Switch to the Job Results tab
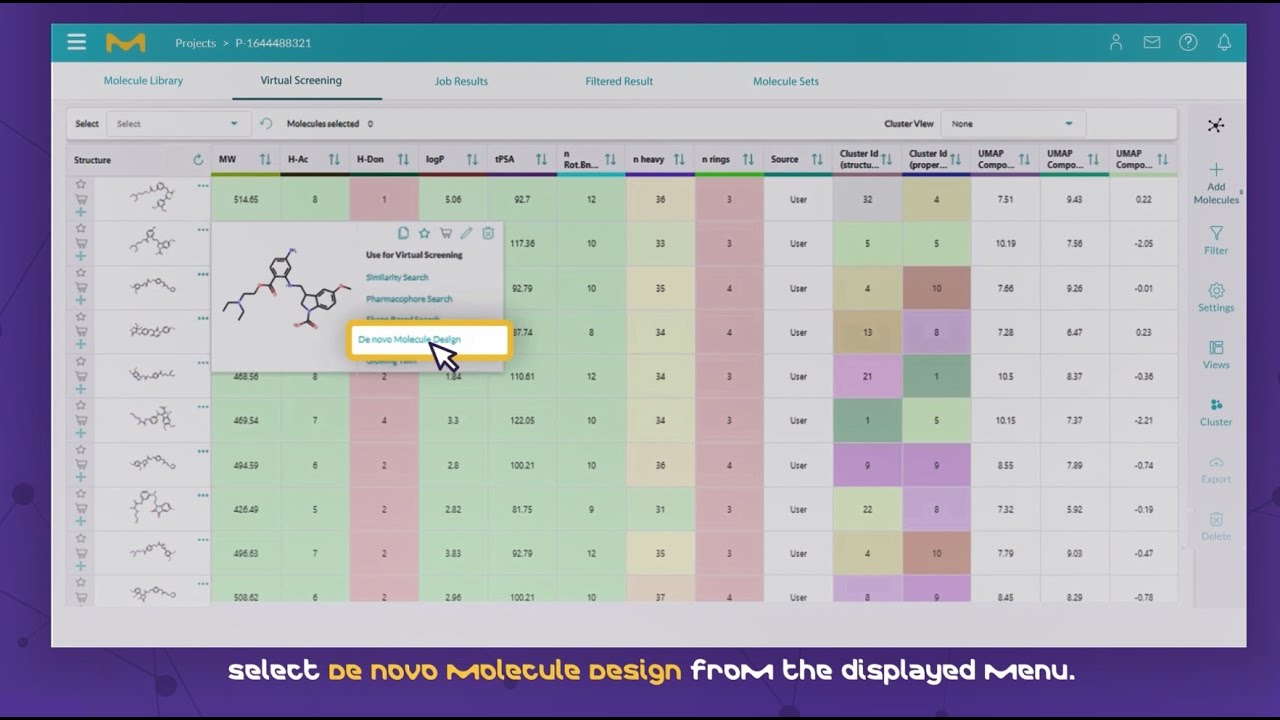The height and width of the screenshot is (720, 1280). pyautogui.click(x=461, y=81)
